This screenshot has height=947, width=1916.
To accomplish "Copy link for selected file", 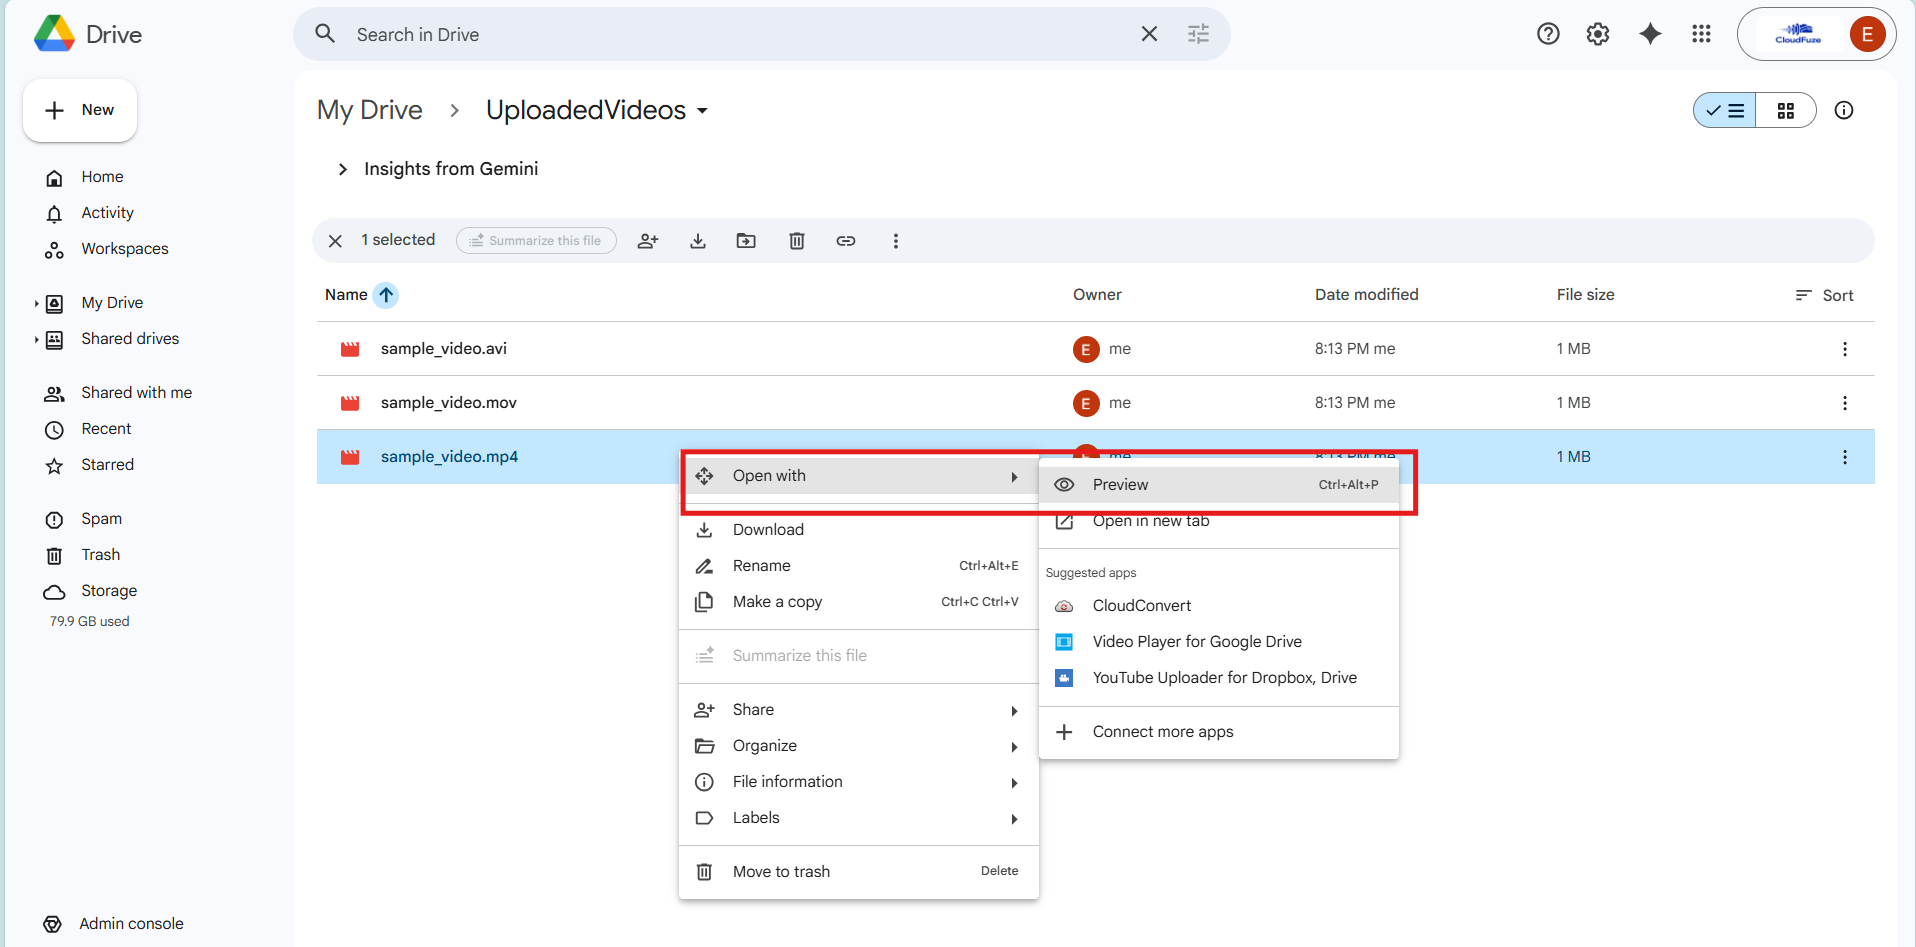I will tap(846, 240).
